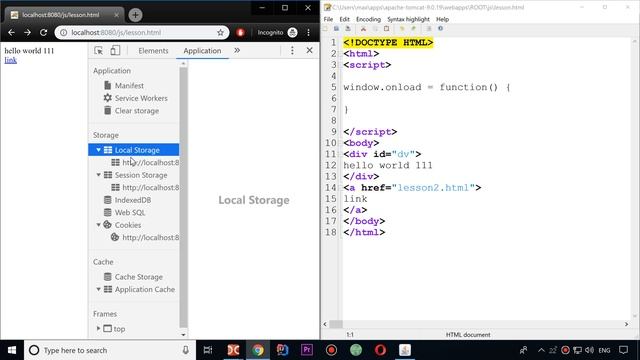
Task: Select the Cookies label
Action: 128,225
